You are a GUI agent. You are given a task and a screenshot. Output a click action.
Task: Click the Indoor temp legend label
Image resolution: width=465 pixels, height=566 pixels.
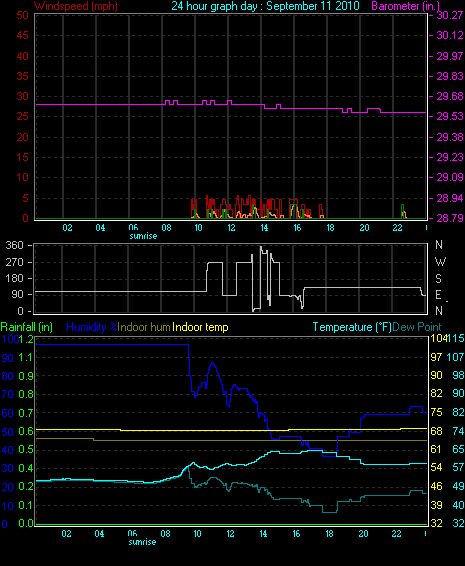pos(200,327)
